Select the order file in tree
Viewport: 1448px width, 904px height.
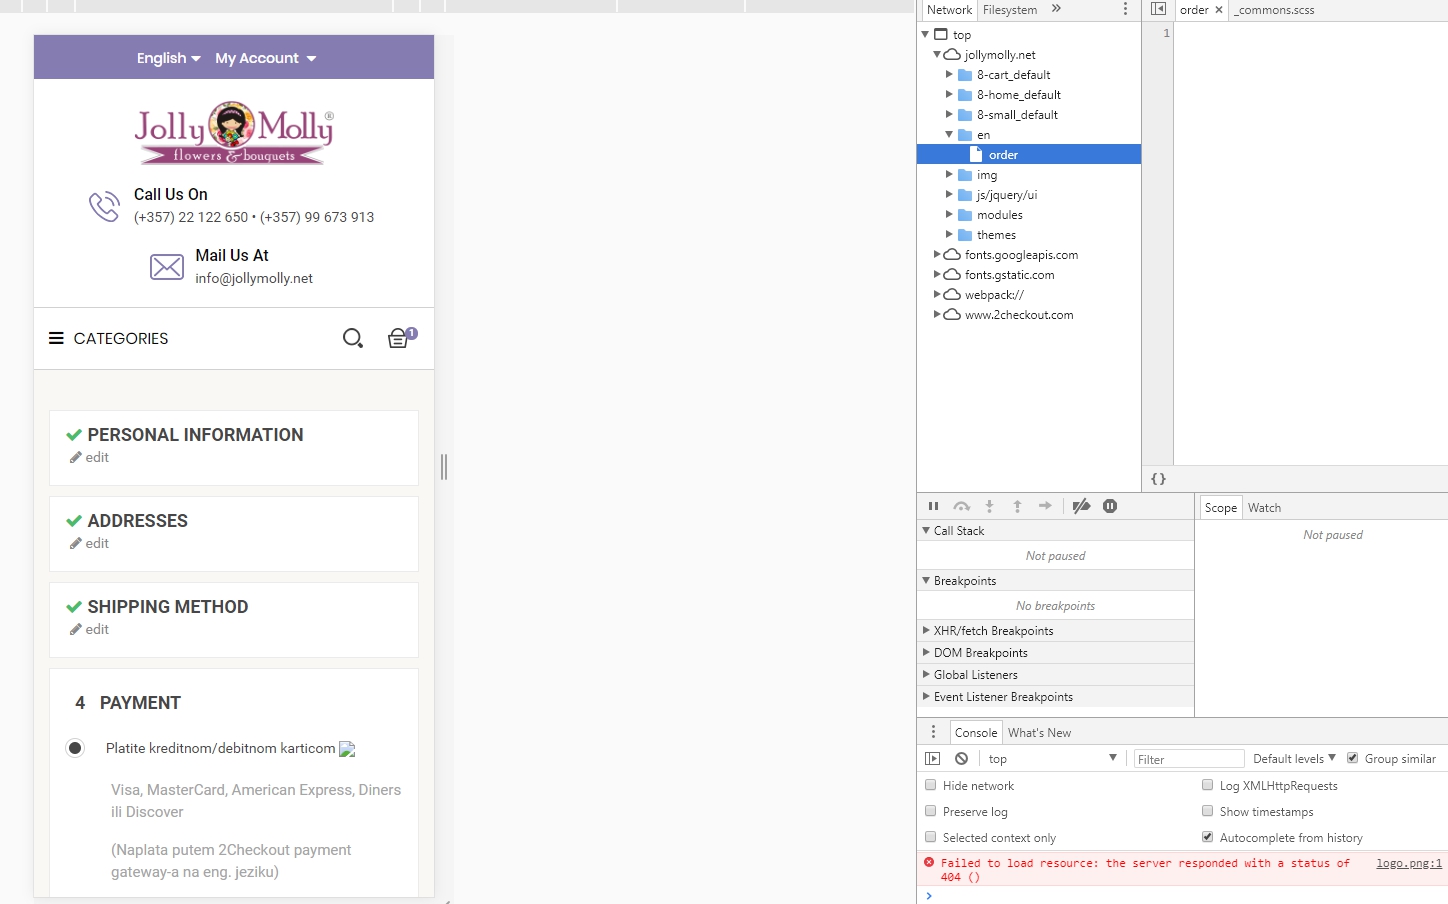(1028, 155)
